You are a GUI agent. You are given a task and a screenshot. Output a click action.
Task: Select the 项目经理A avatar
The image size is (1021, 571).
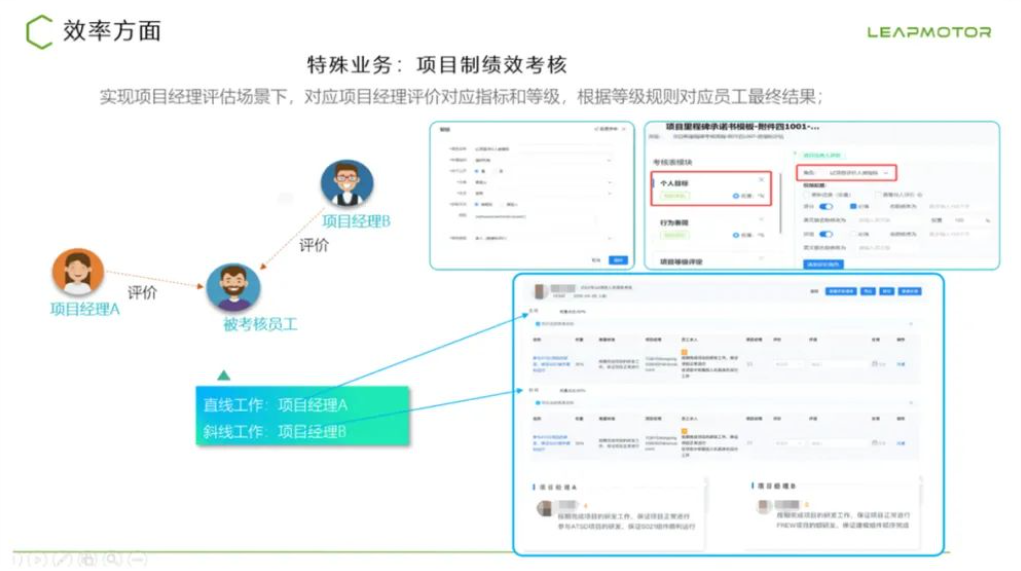[77, 272]
